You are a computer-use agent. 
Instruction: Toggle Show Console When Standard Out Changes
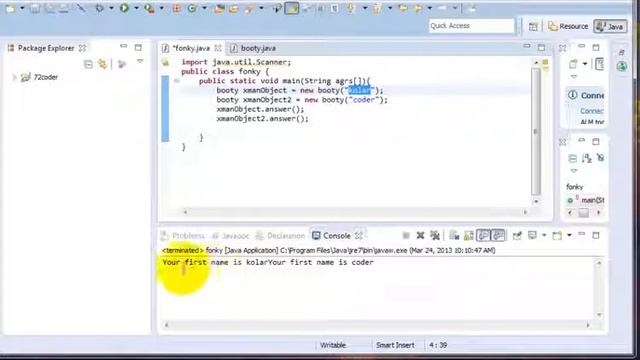tap(483, 236)
